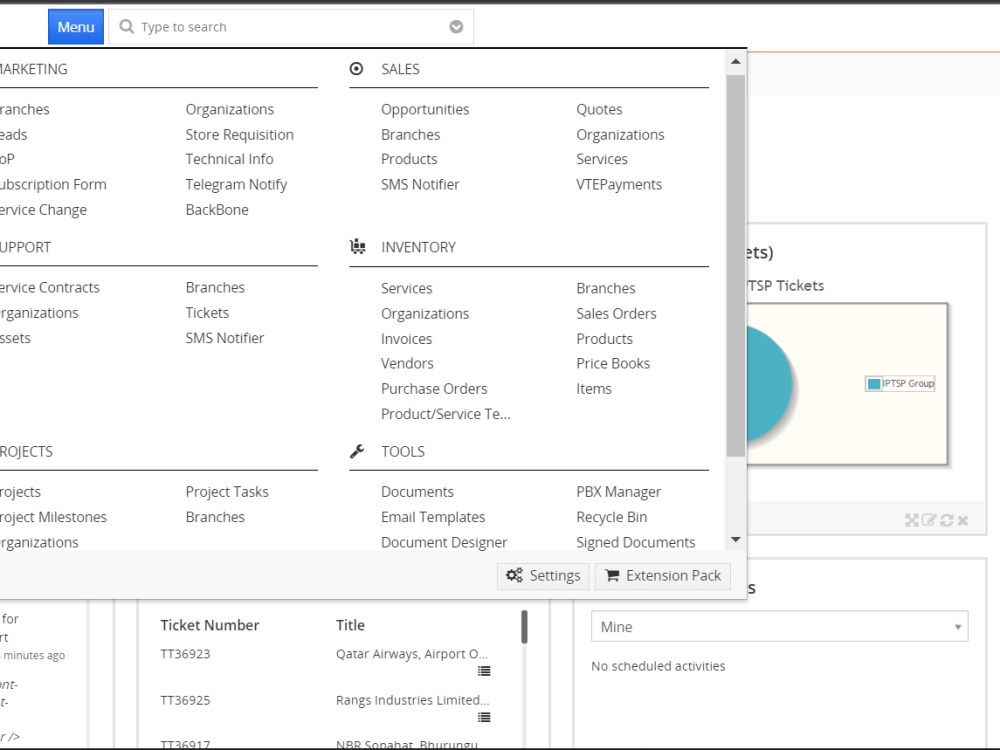The height and width of the screenshot is (750, 1000).
Task: Open Email Templates under Tools
Action: [432, 517]
